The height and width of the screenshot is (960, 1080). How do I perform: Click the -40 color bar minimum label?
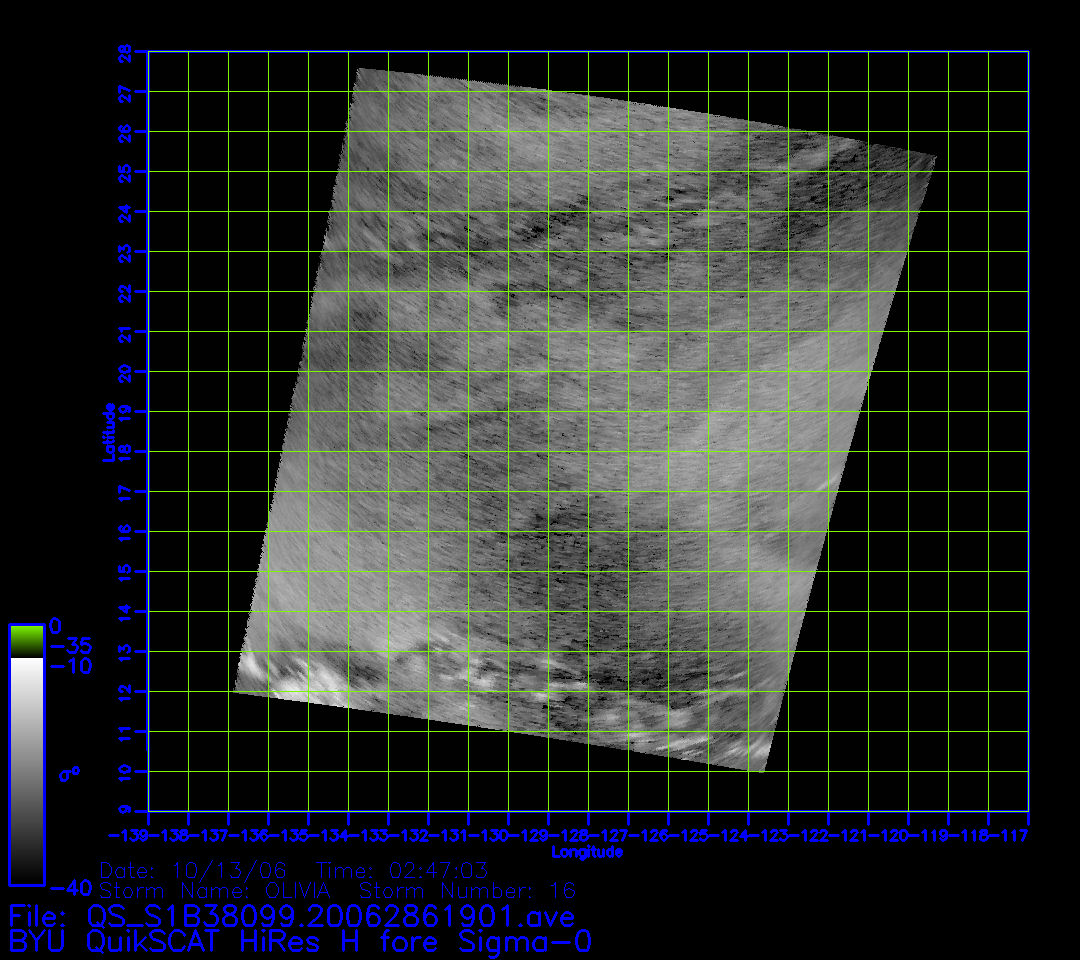68,887
